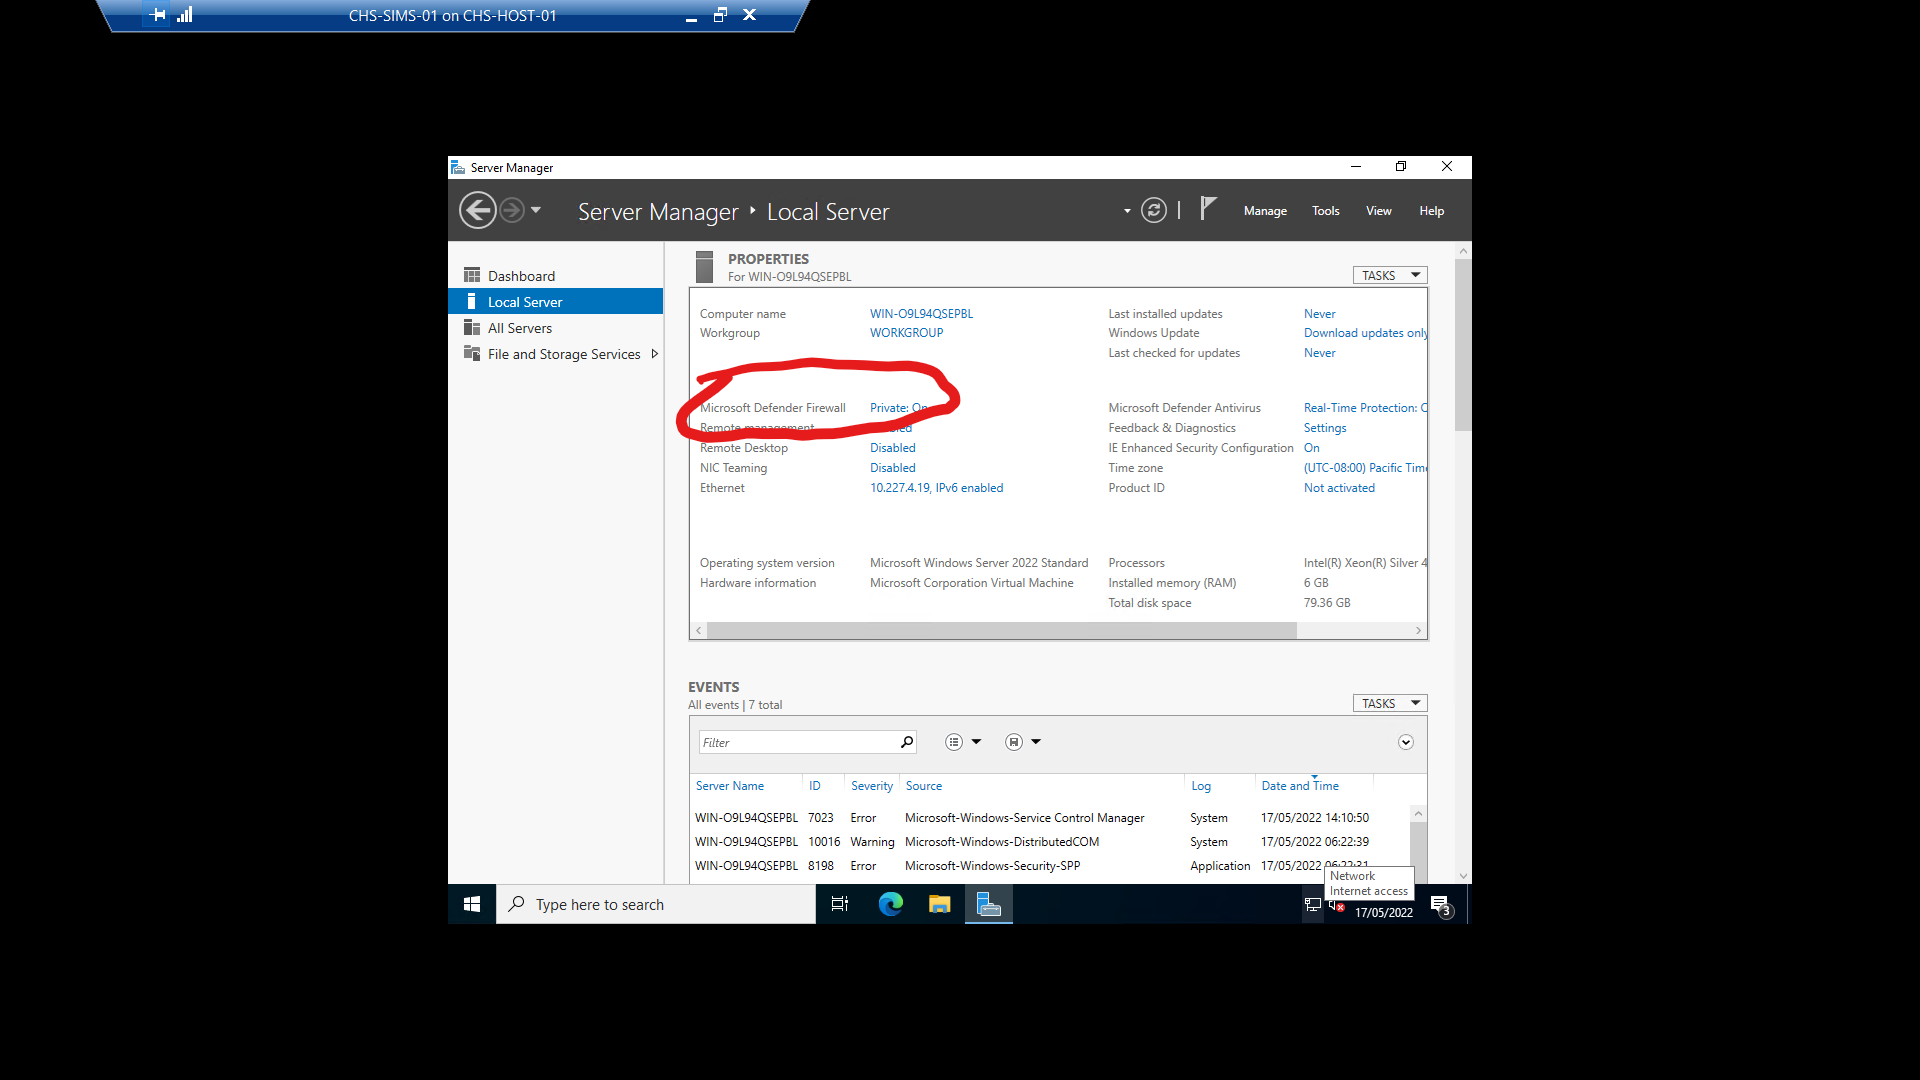Open the events list criteria options icon

[x=954, y=742]
